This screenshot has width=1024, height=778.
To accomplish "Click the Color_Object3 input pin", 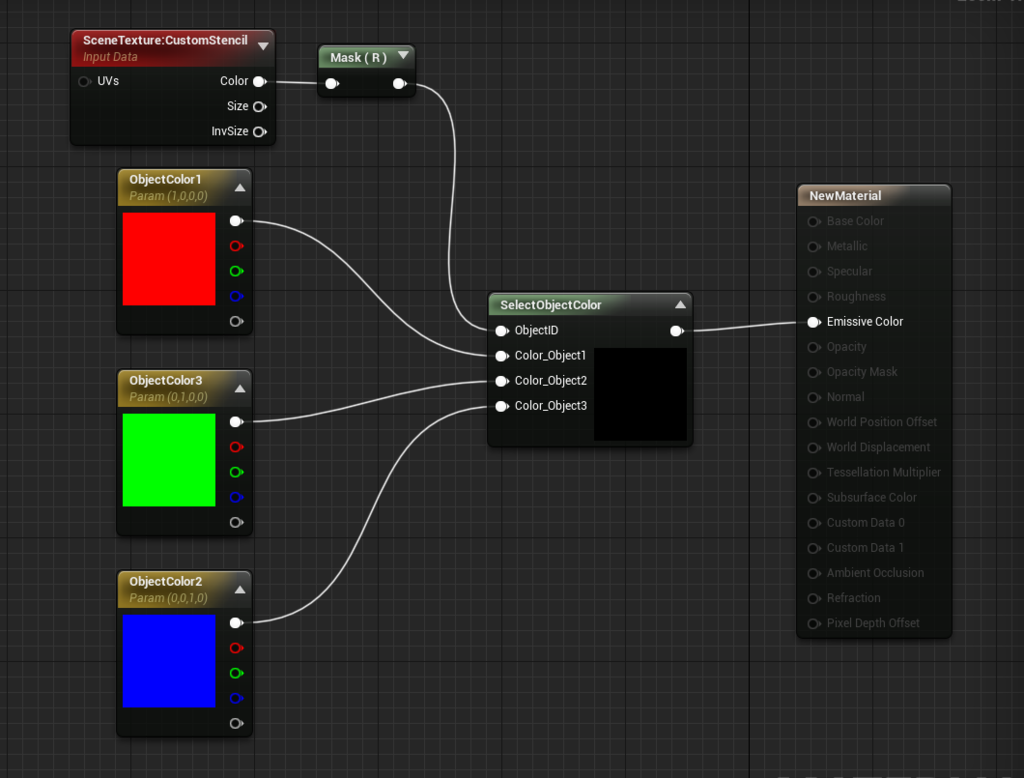I will [x=502, y=406].
